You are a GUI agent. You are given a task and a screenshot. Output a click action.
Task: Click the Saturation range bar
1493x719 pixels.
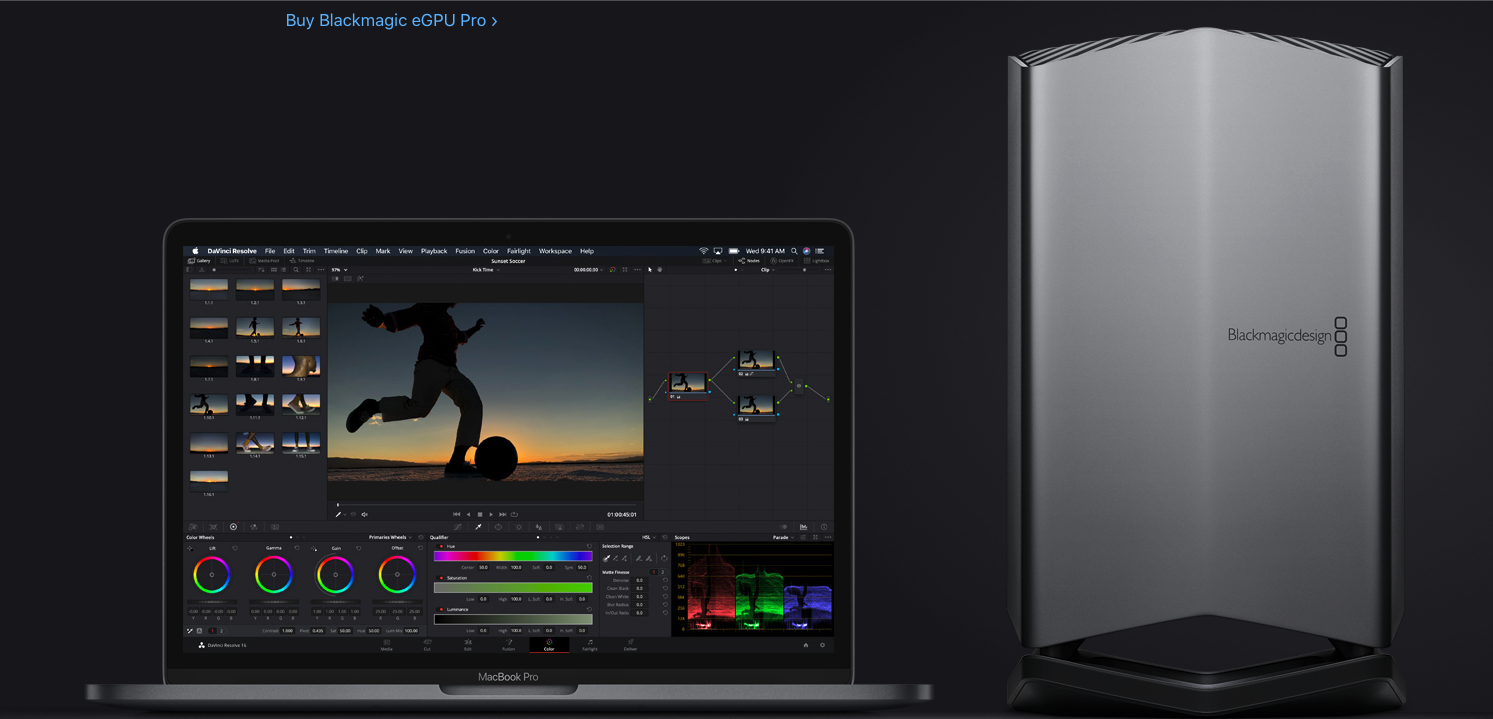513,588
